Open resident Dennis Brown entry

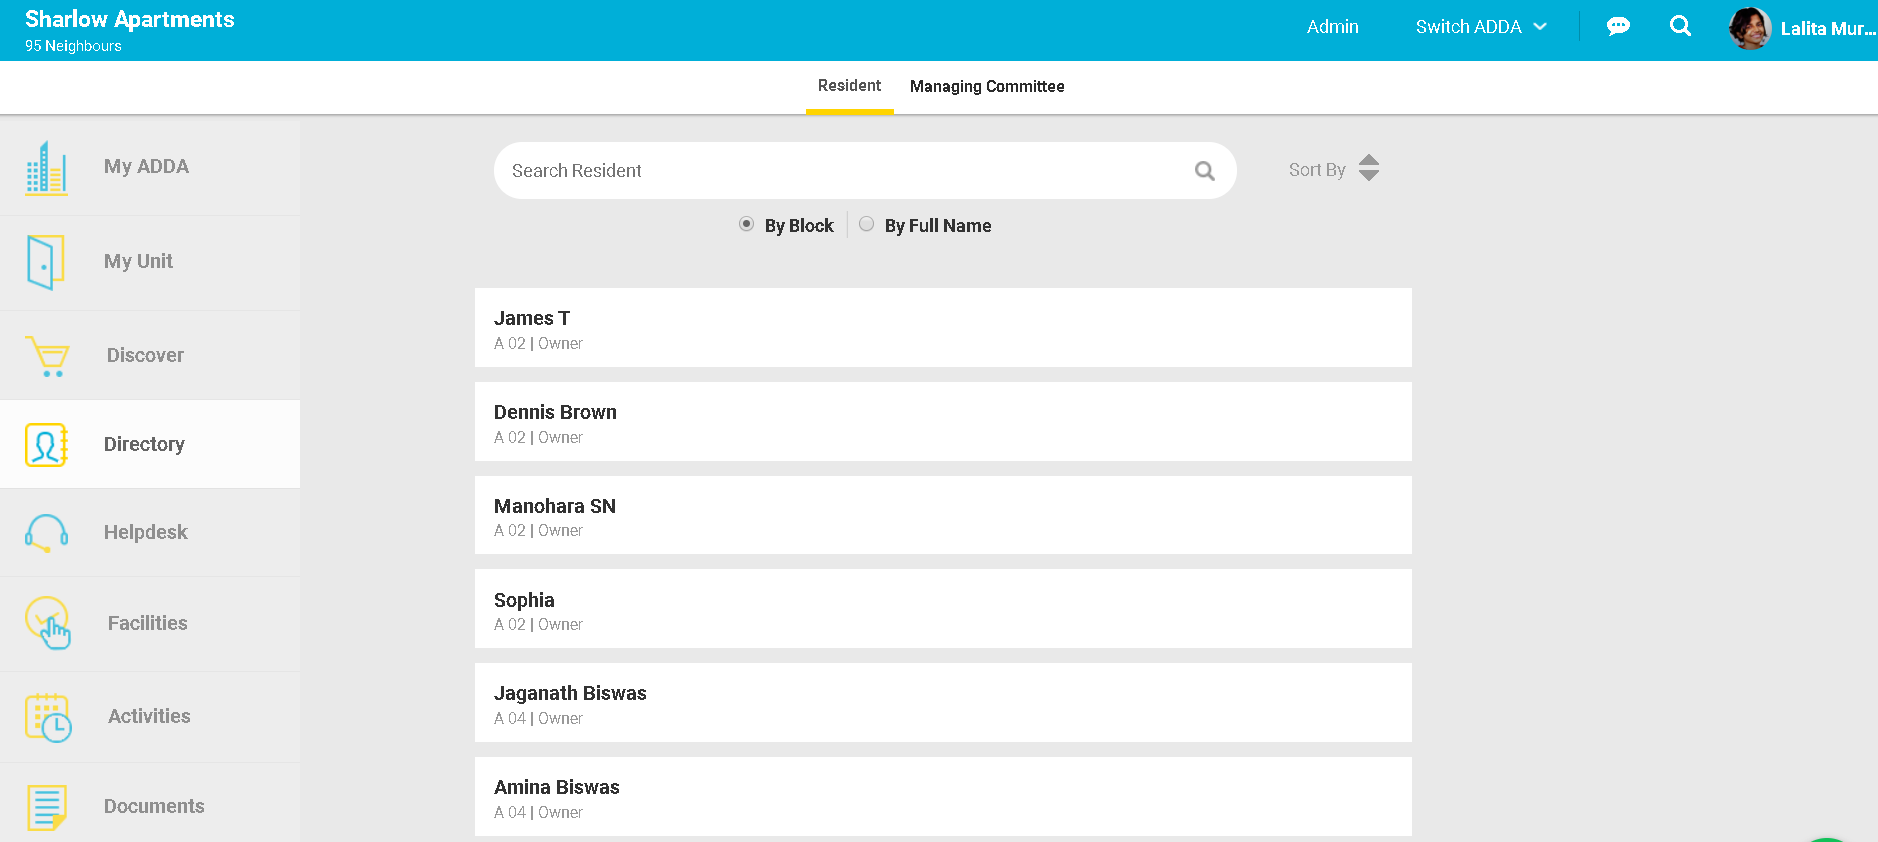point(943,422)
